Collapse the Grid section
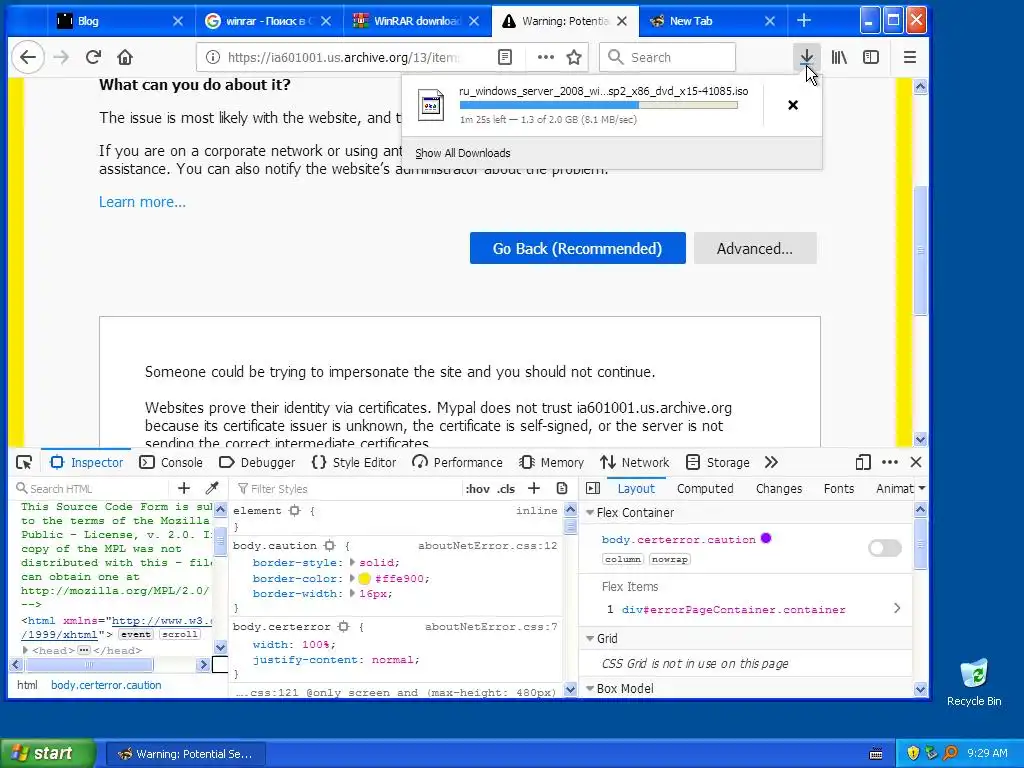This screenshot has height=768, width=1024. pos(590,639)
